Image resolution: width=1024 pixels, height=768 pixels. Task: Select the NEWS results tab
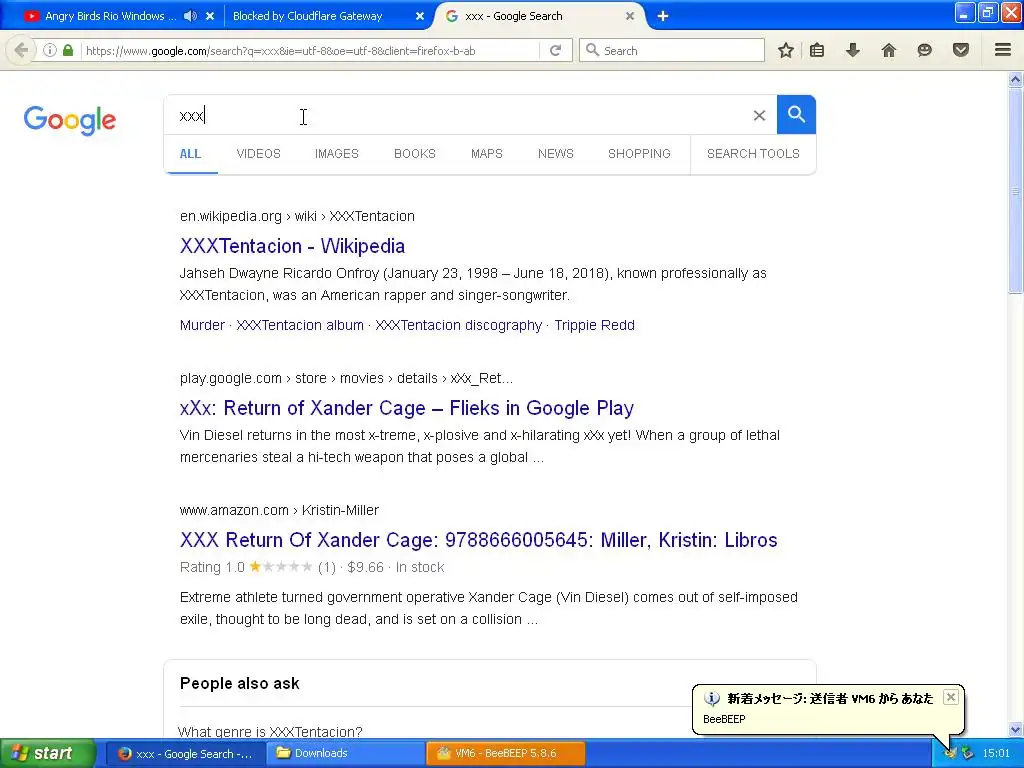556,153
